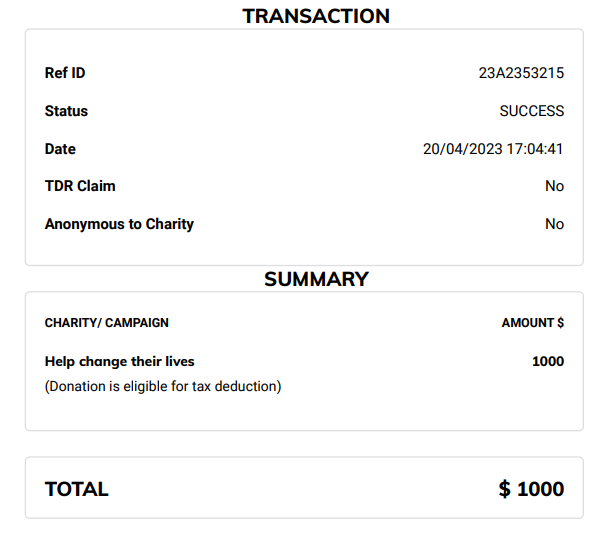
Task: Click the AMOUNT $ column header
Action: click(532, 323)
